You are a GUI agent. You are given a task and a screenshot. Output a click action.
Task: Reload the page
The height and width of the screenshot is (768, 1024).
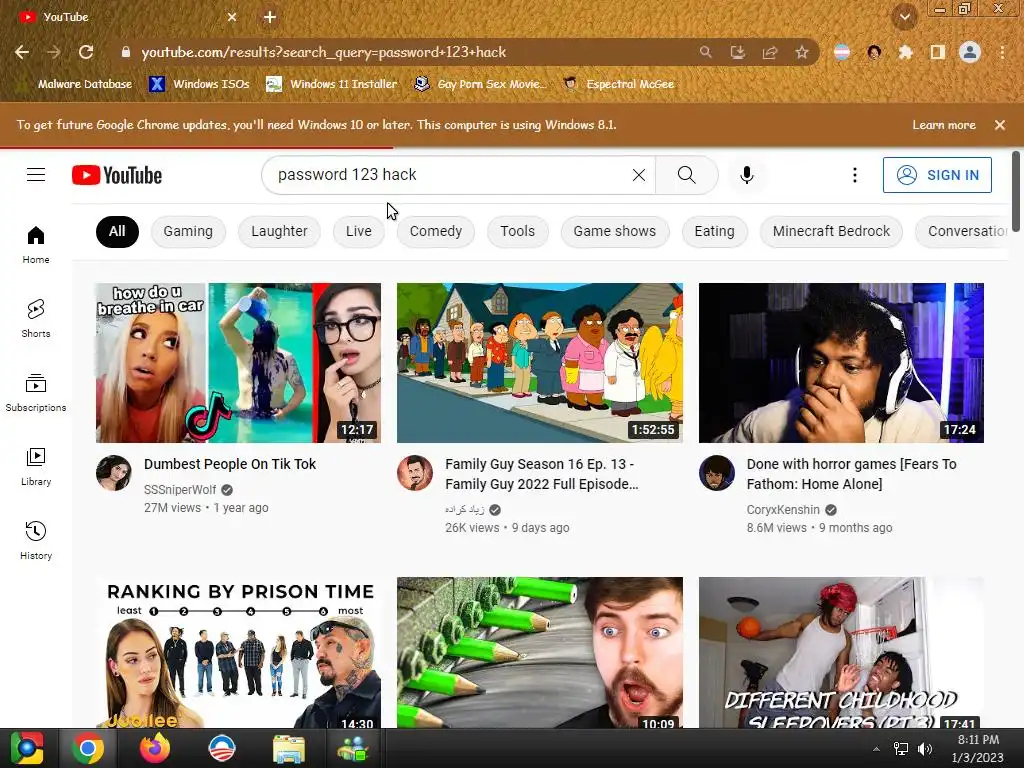coord(86,52)
